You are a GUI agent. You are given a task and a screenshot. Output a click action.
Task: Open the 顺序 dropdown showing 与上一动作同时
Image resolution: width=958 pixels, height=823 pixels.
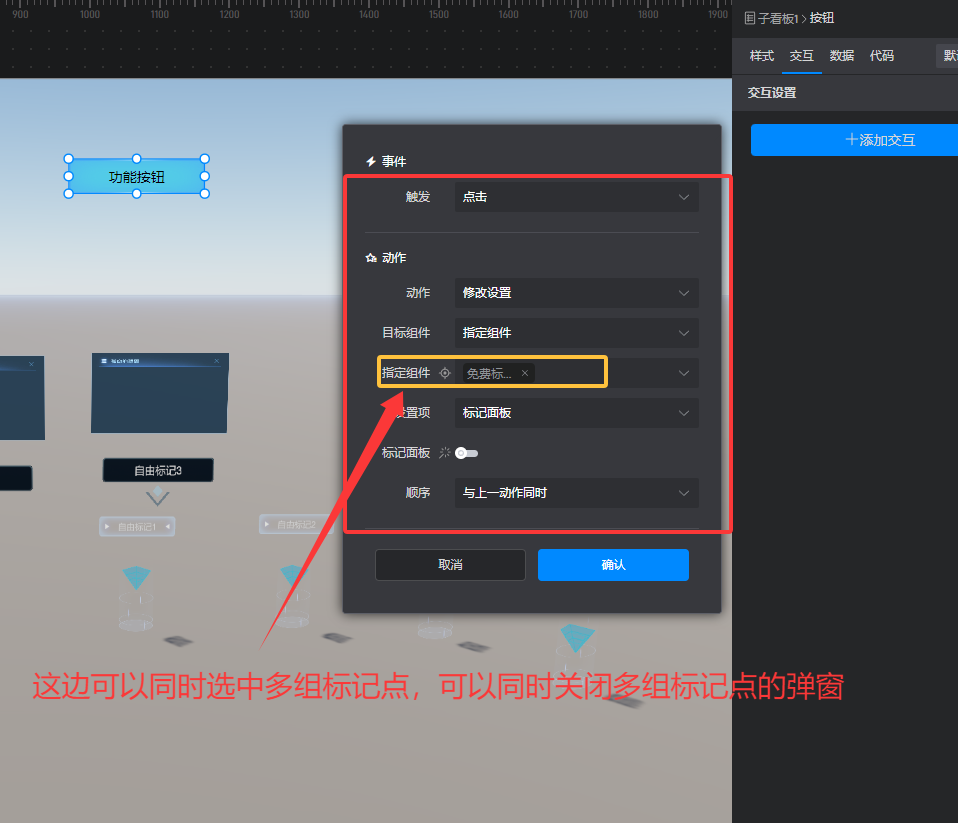576,493
